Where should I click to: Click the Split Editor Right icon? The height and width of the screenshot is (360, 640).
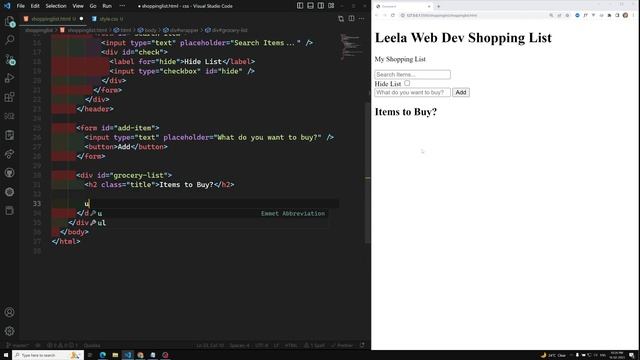(351, 18)
